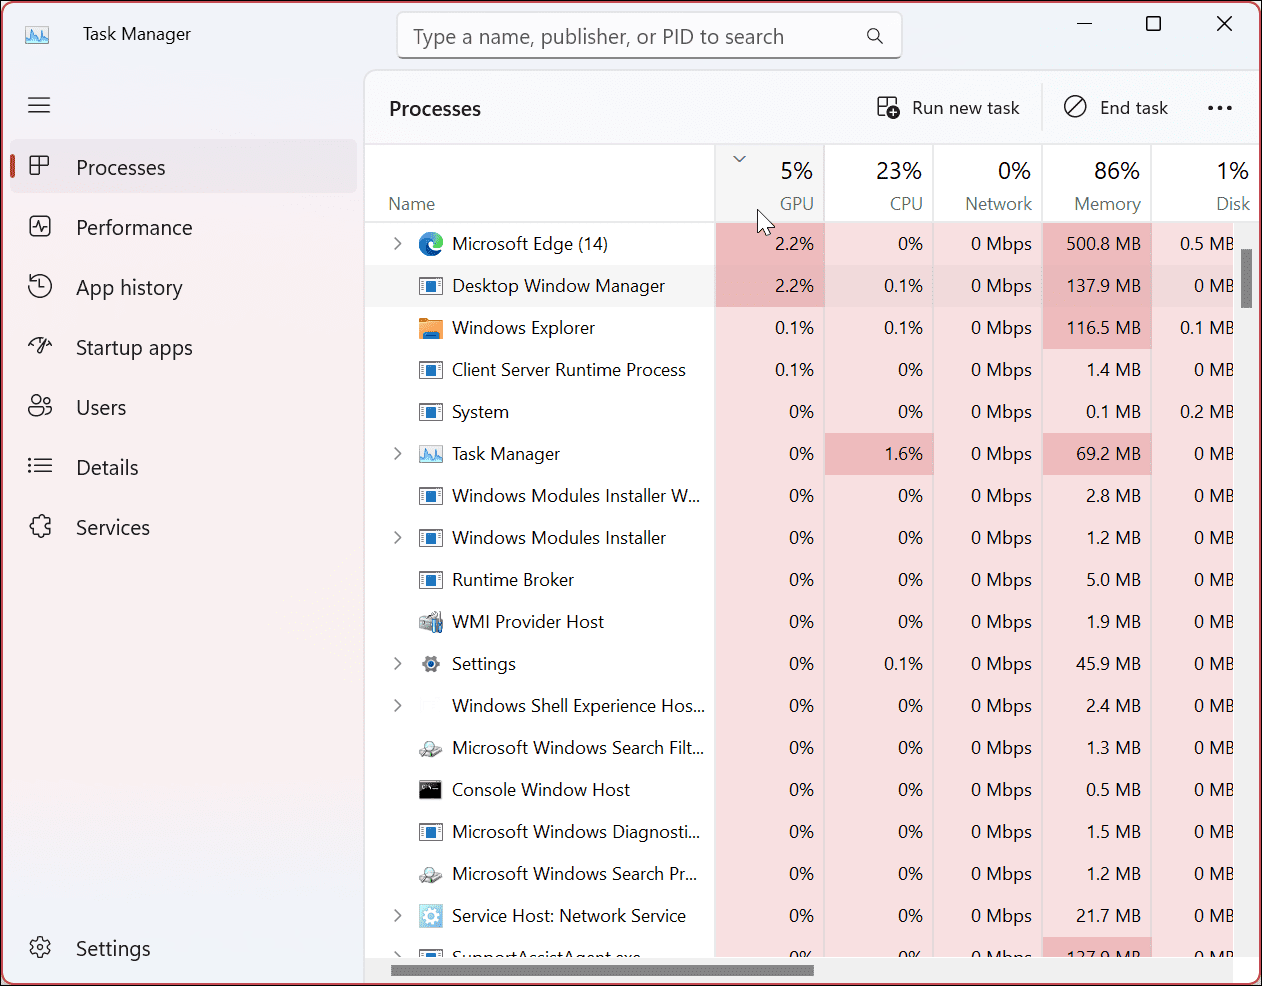Click the Run new task button
The image size is (1262, 986).
(948, 107)
